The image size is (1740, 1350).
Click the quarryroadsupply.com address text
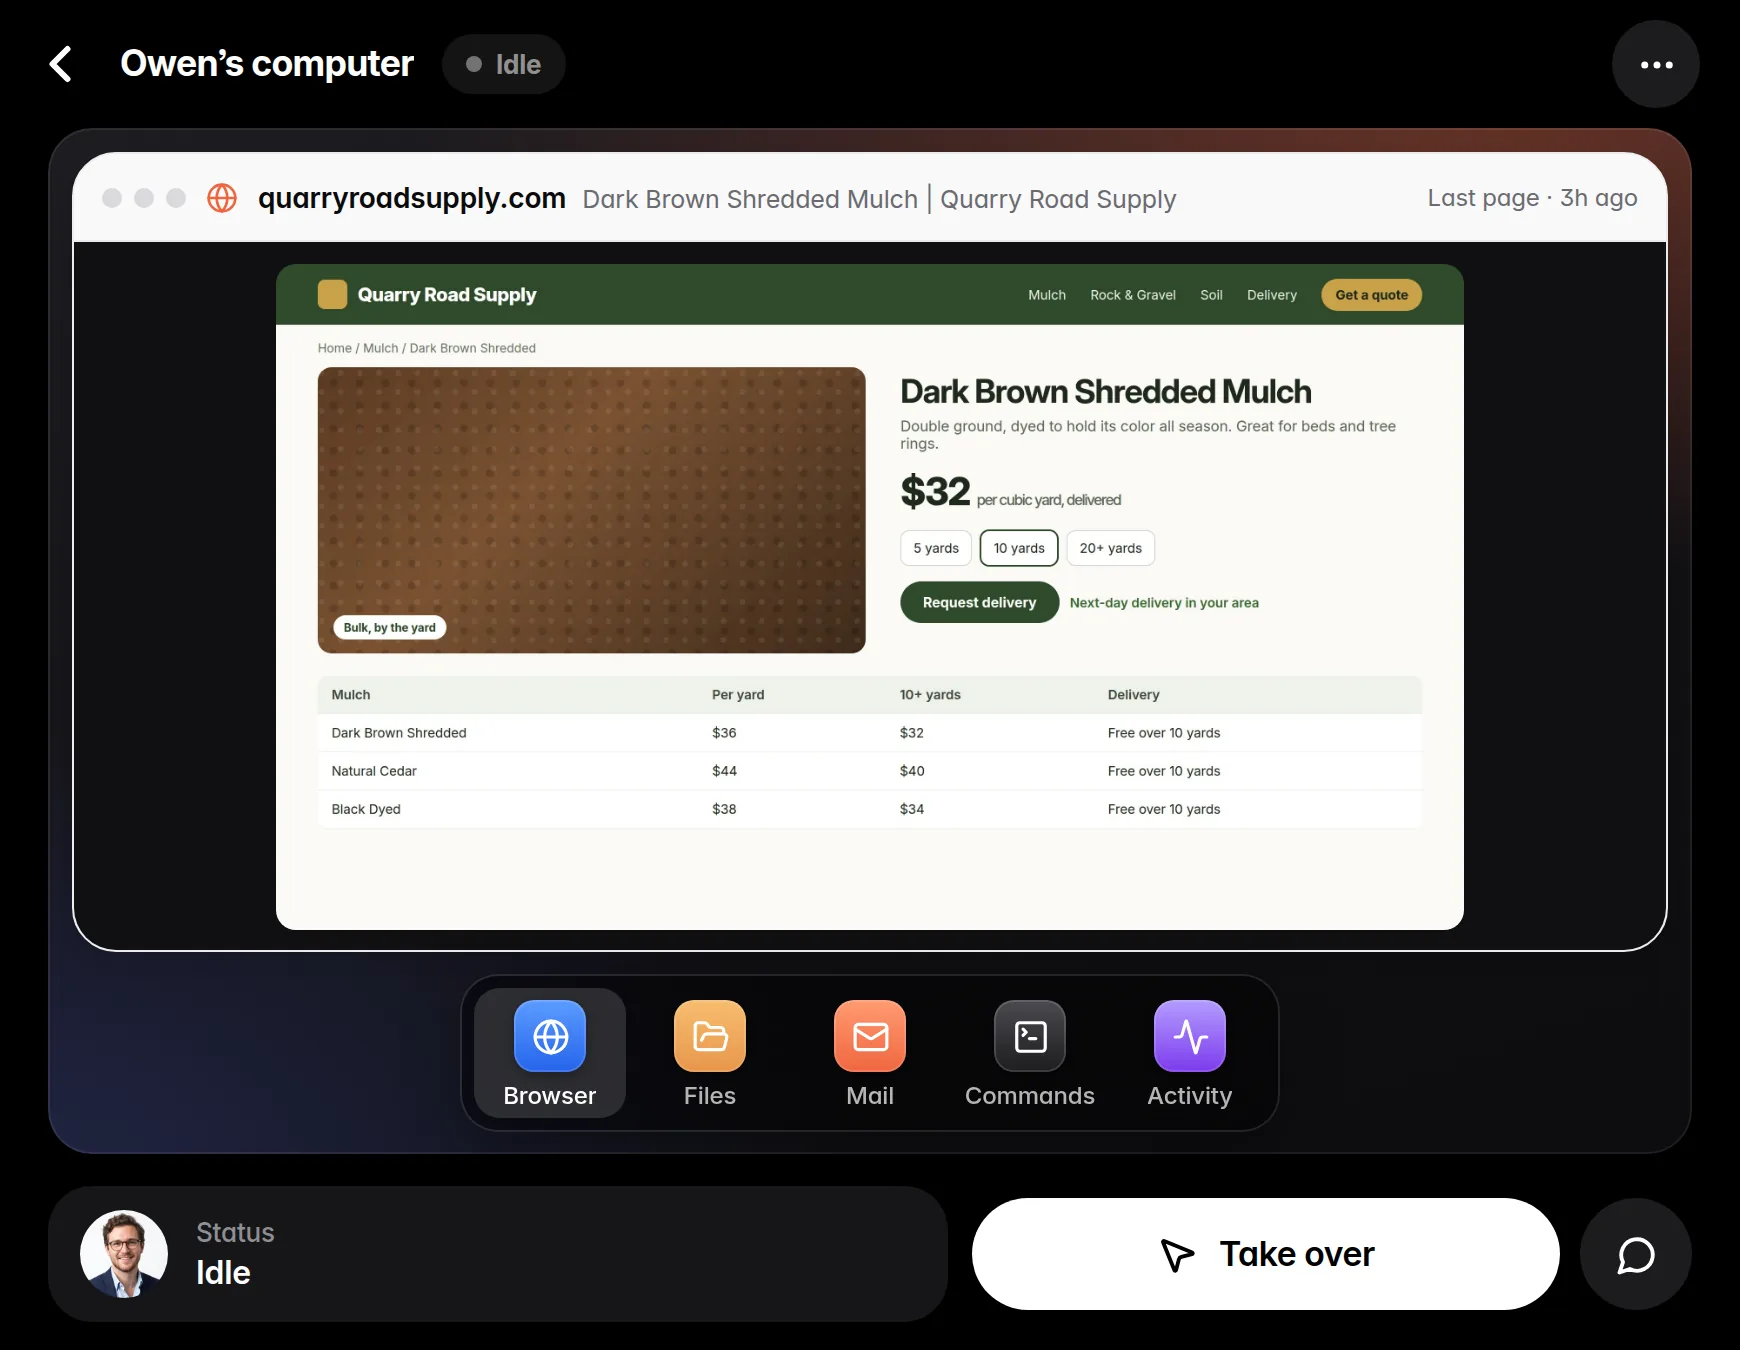pos(412,198)
